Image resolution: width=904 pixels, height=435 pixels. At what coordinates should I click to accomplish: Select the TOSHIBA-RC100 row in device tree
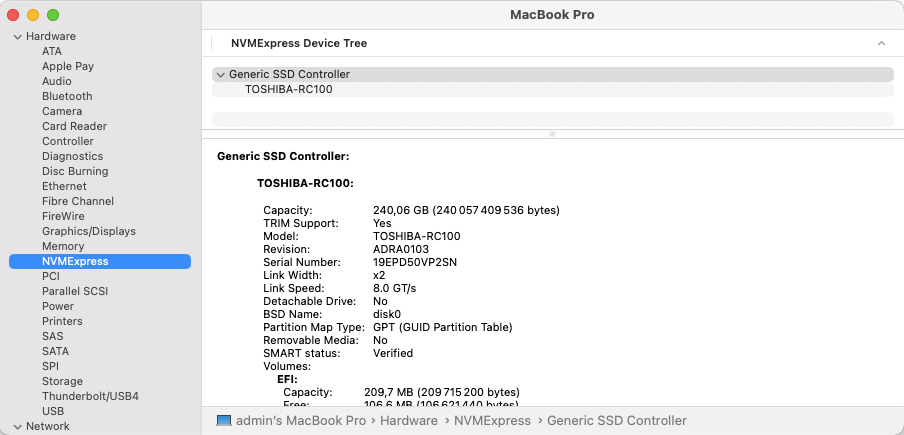point(553,90)
